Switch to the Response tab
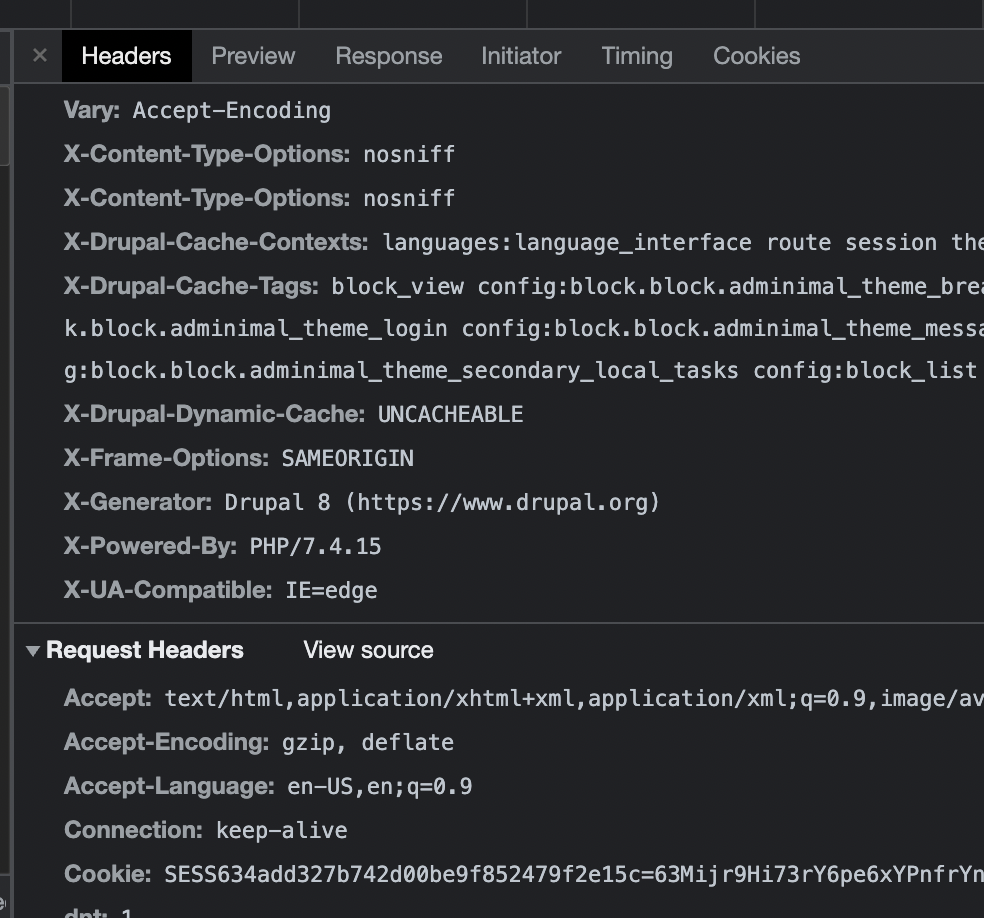The image size is (984, 918). click(388, 56)
